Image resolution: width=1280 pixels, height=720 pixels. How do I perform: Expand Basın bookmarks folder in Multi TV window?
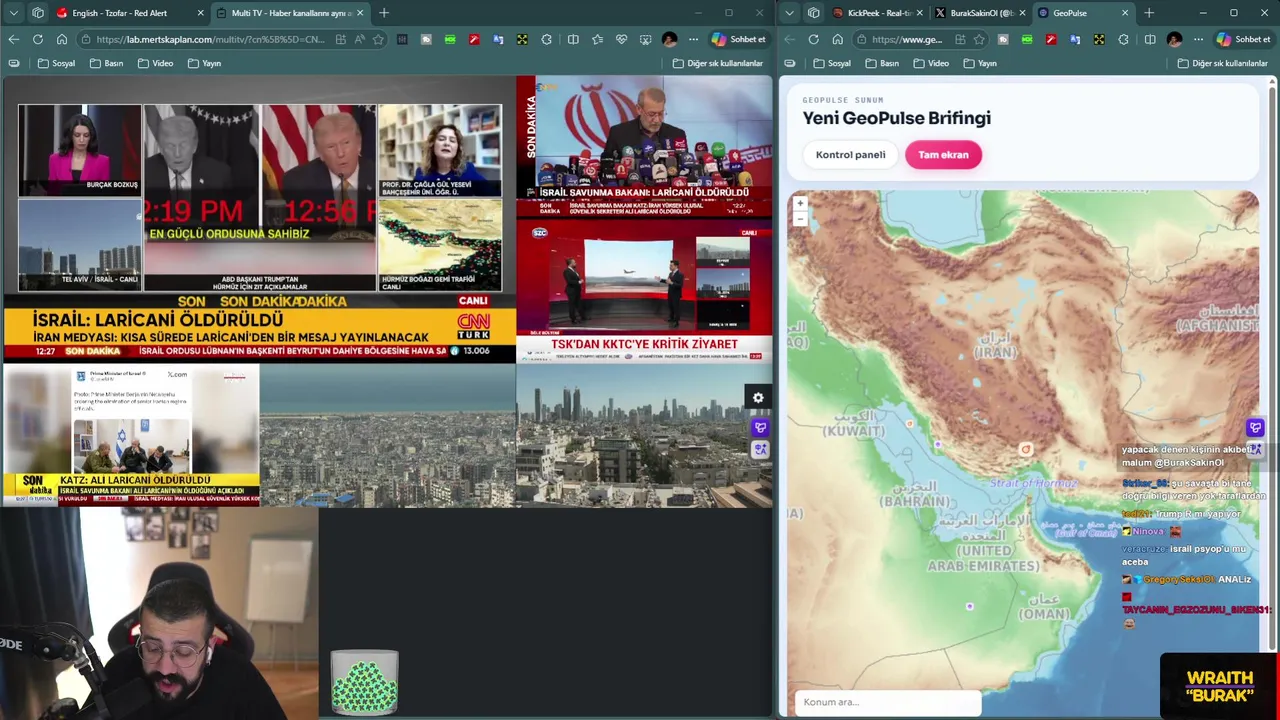(x=107, y=63)
